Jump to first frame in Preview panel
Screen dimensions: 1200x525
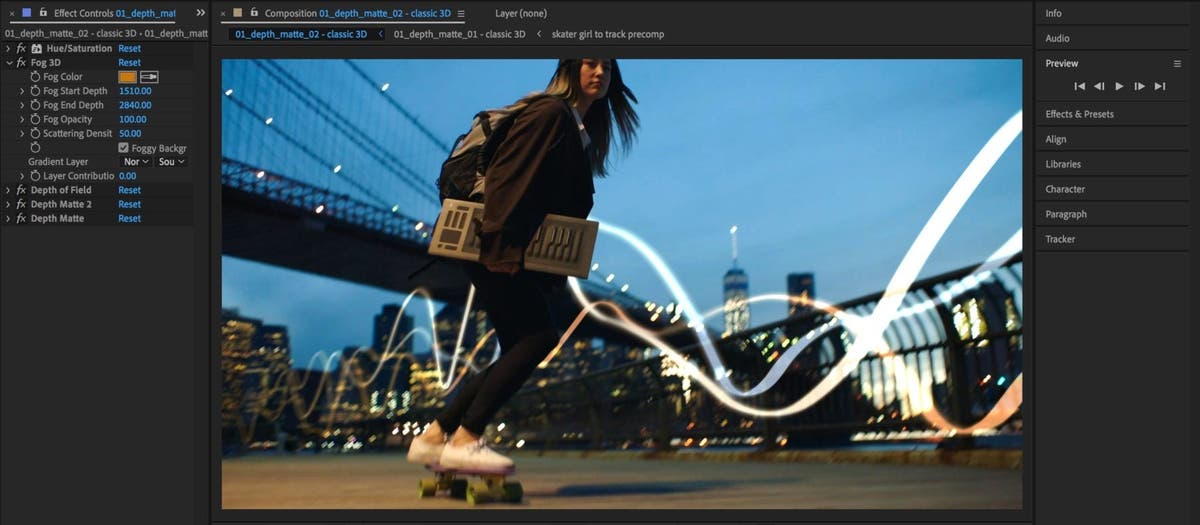pyautogui.click(x=1080, y=87)
